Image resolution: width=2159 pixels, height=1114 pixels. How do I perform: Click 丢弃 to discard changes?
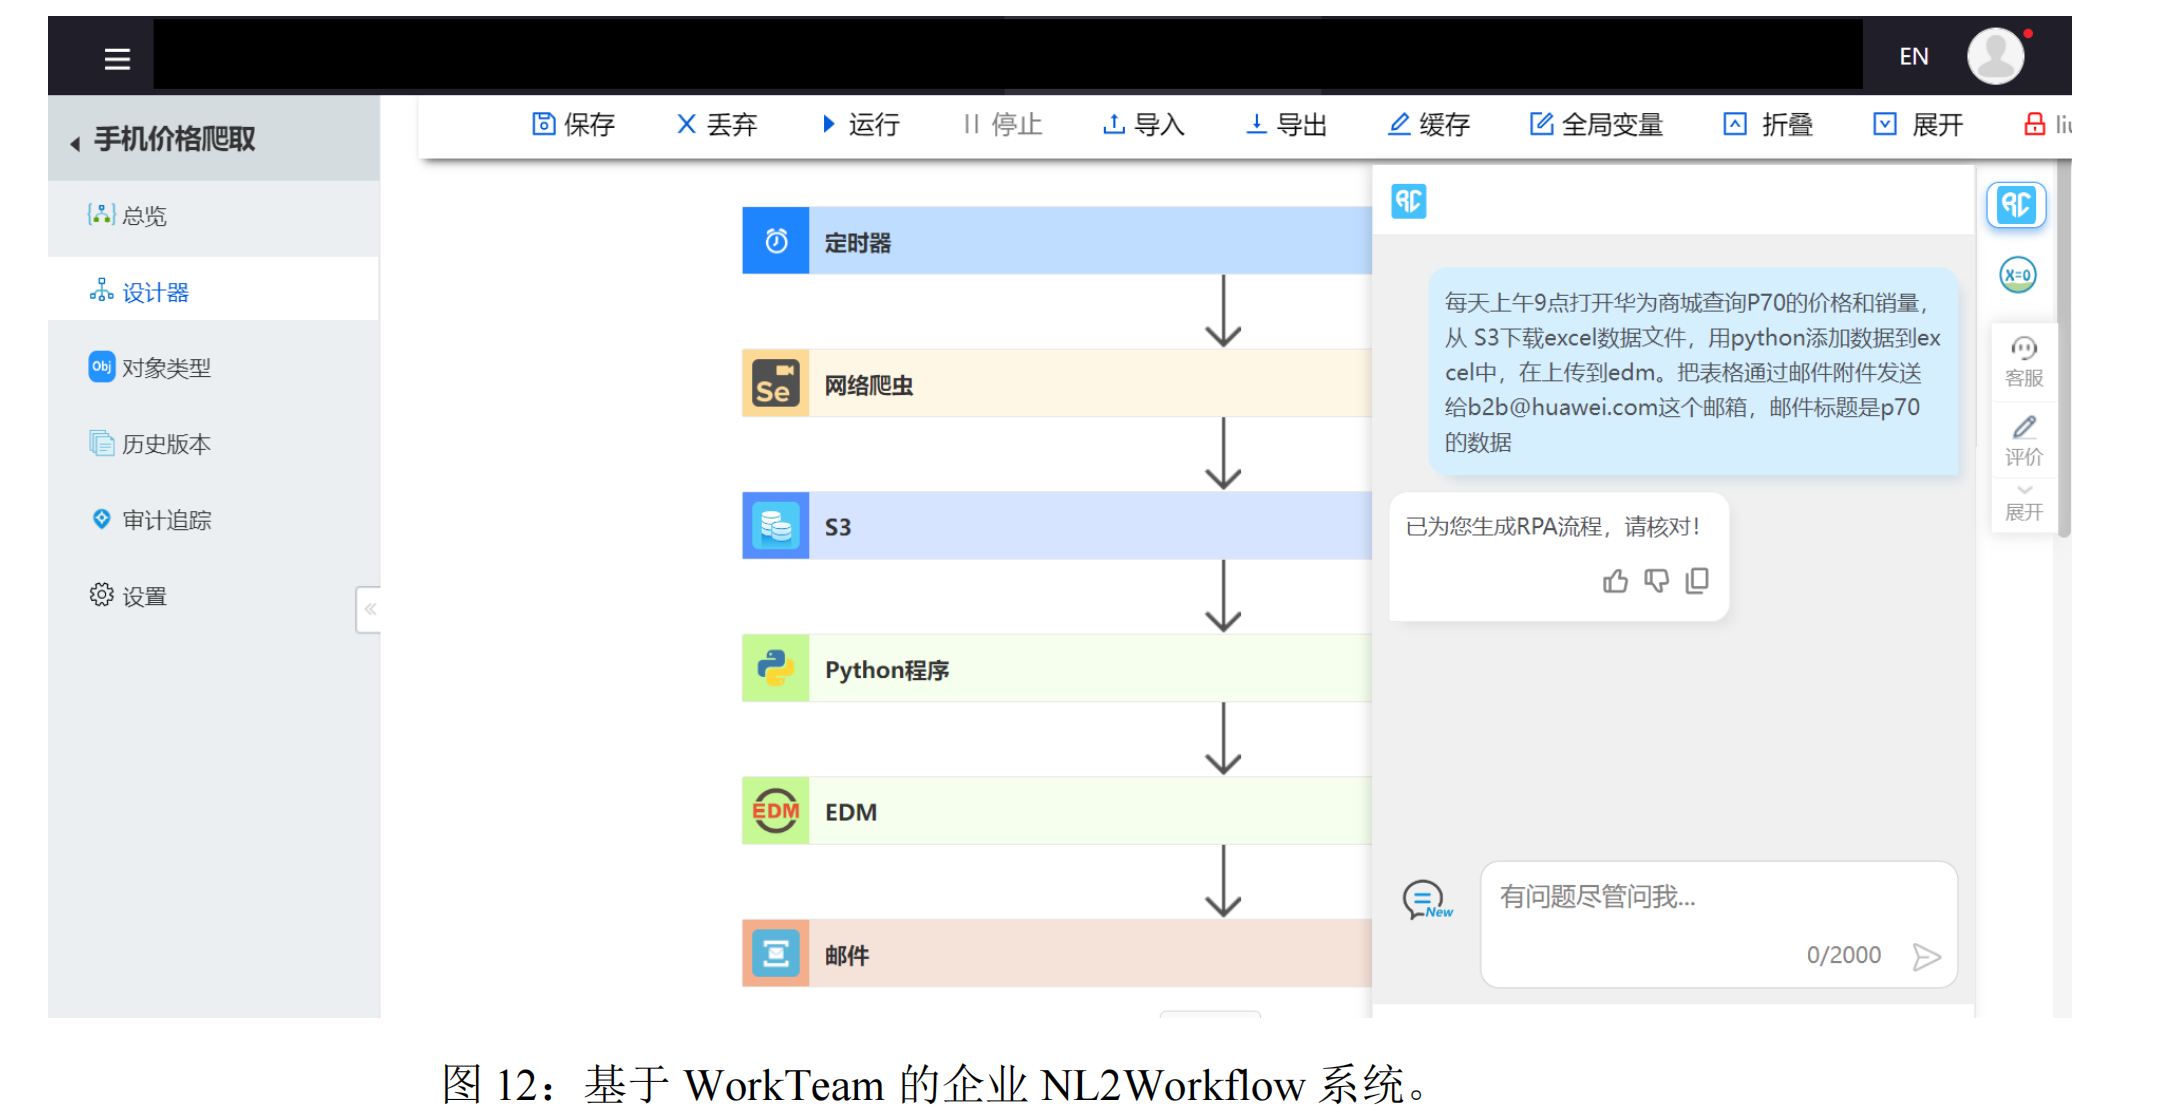(717, 124)
